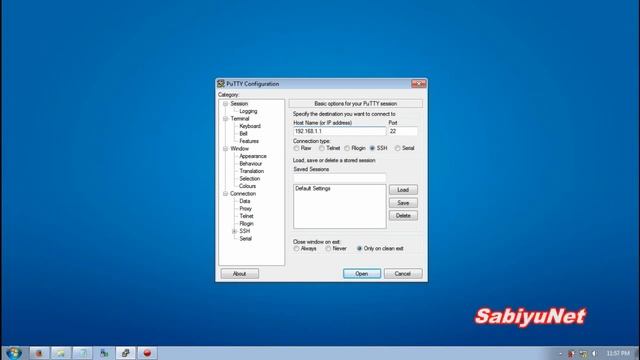Open the Logging category
The image size is (640, 360).
click(x=248, y=111)
